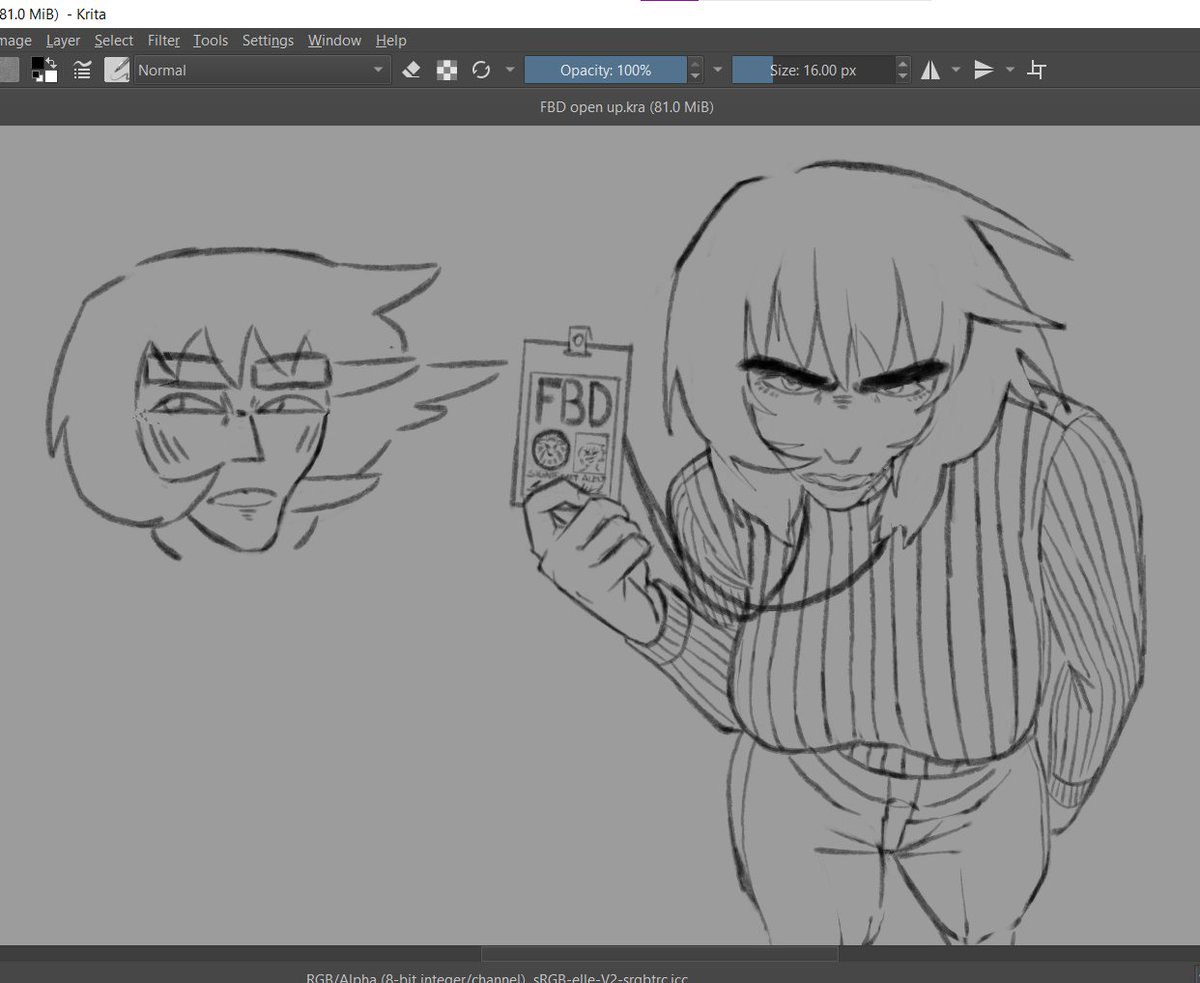Activate vertical mirror painting
1200x983 pixels.
pyautogui.click(x=985, y=70)
